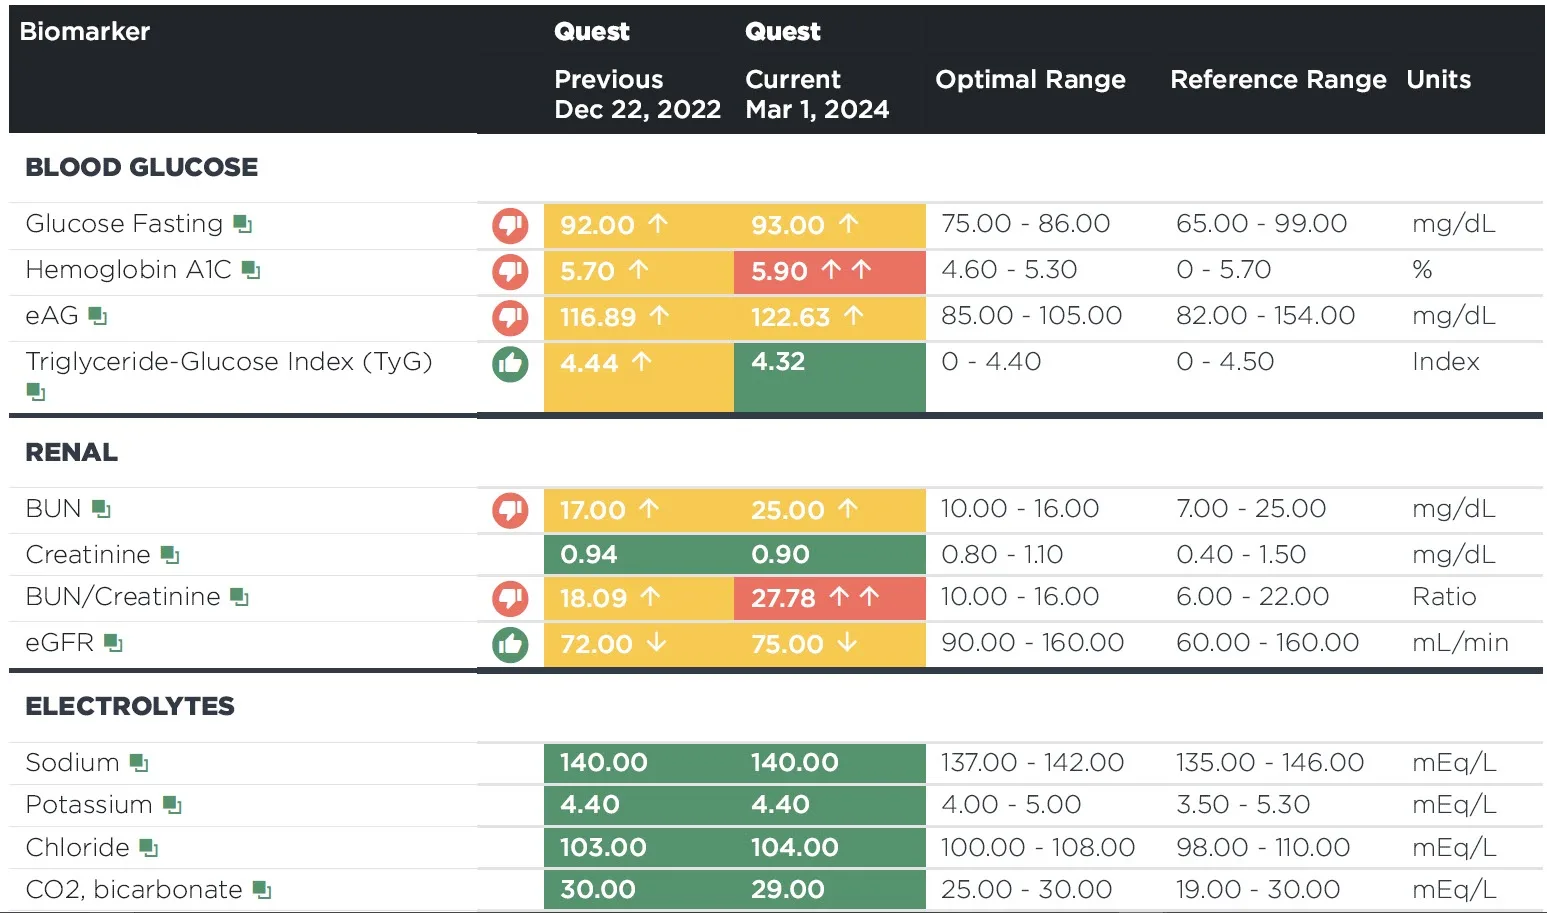The image size is (1547, 913).
Task: Open the info icon next to Sodium
Action: [x=139, y=763]
